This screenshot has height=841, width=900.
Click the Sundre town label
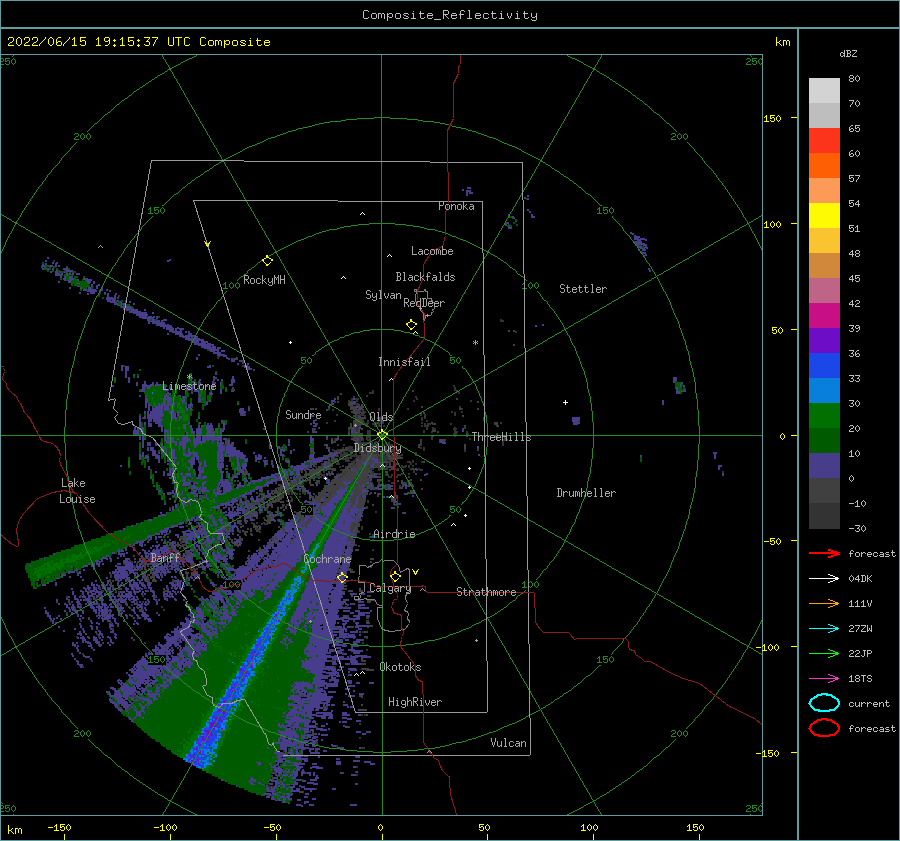tap(303, 414)
